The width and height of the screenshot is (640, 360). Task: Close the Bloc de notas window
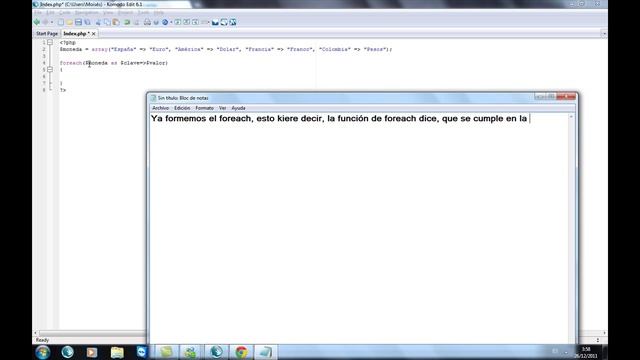click(566, 96)
